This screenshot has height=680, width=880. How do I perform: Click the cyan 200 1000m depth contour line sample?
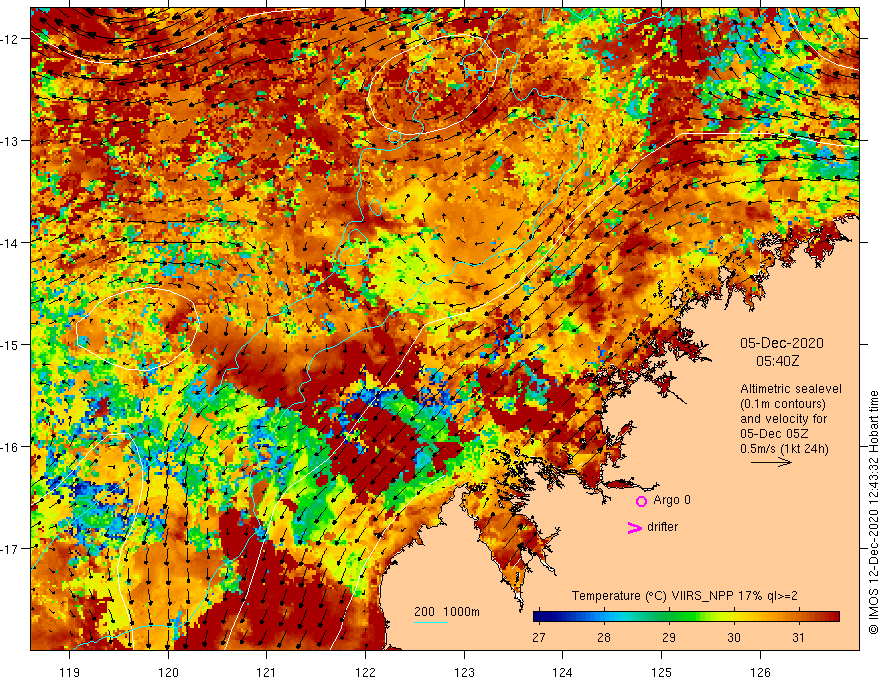[x=431, y=623]
